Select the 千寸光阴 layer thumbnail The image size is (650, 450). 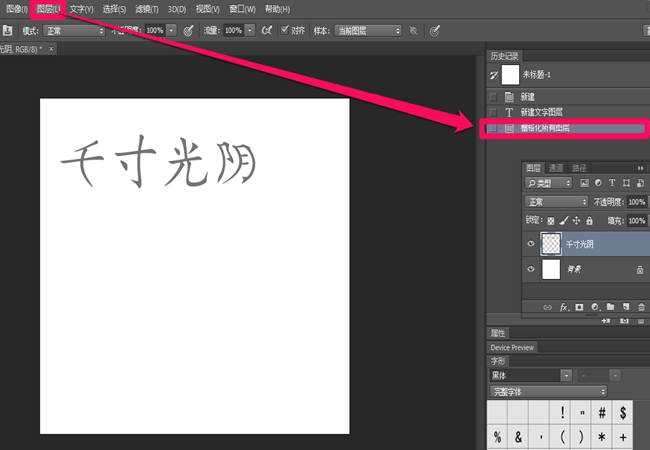pyautogui.click(x=551, y=244)
